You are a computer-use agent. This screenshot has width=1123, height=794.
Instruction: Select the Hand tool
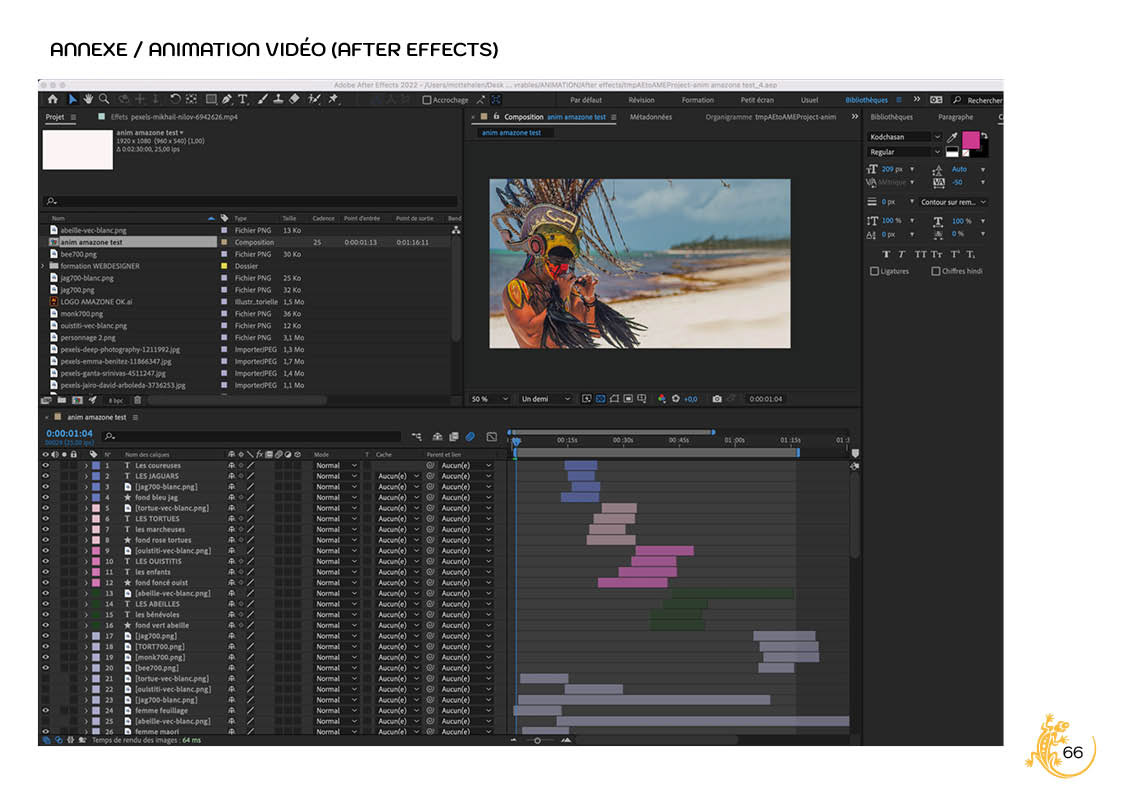(x=88, y=100)
